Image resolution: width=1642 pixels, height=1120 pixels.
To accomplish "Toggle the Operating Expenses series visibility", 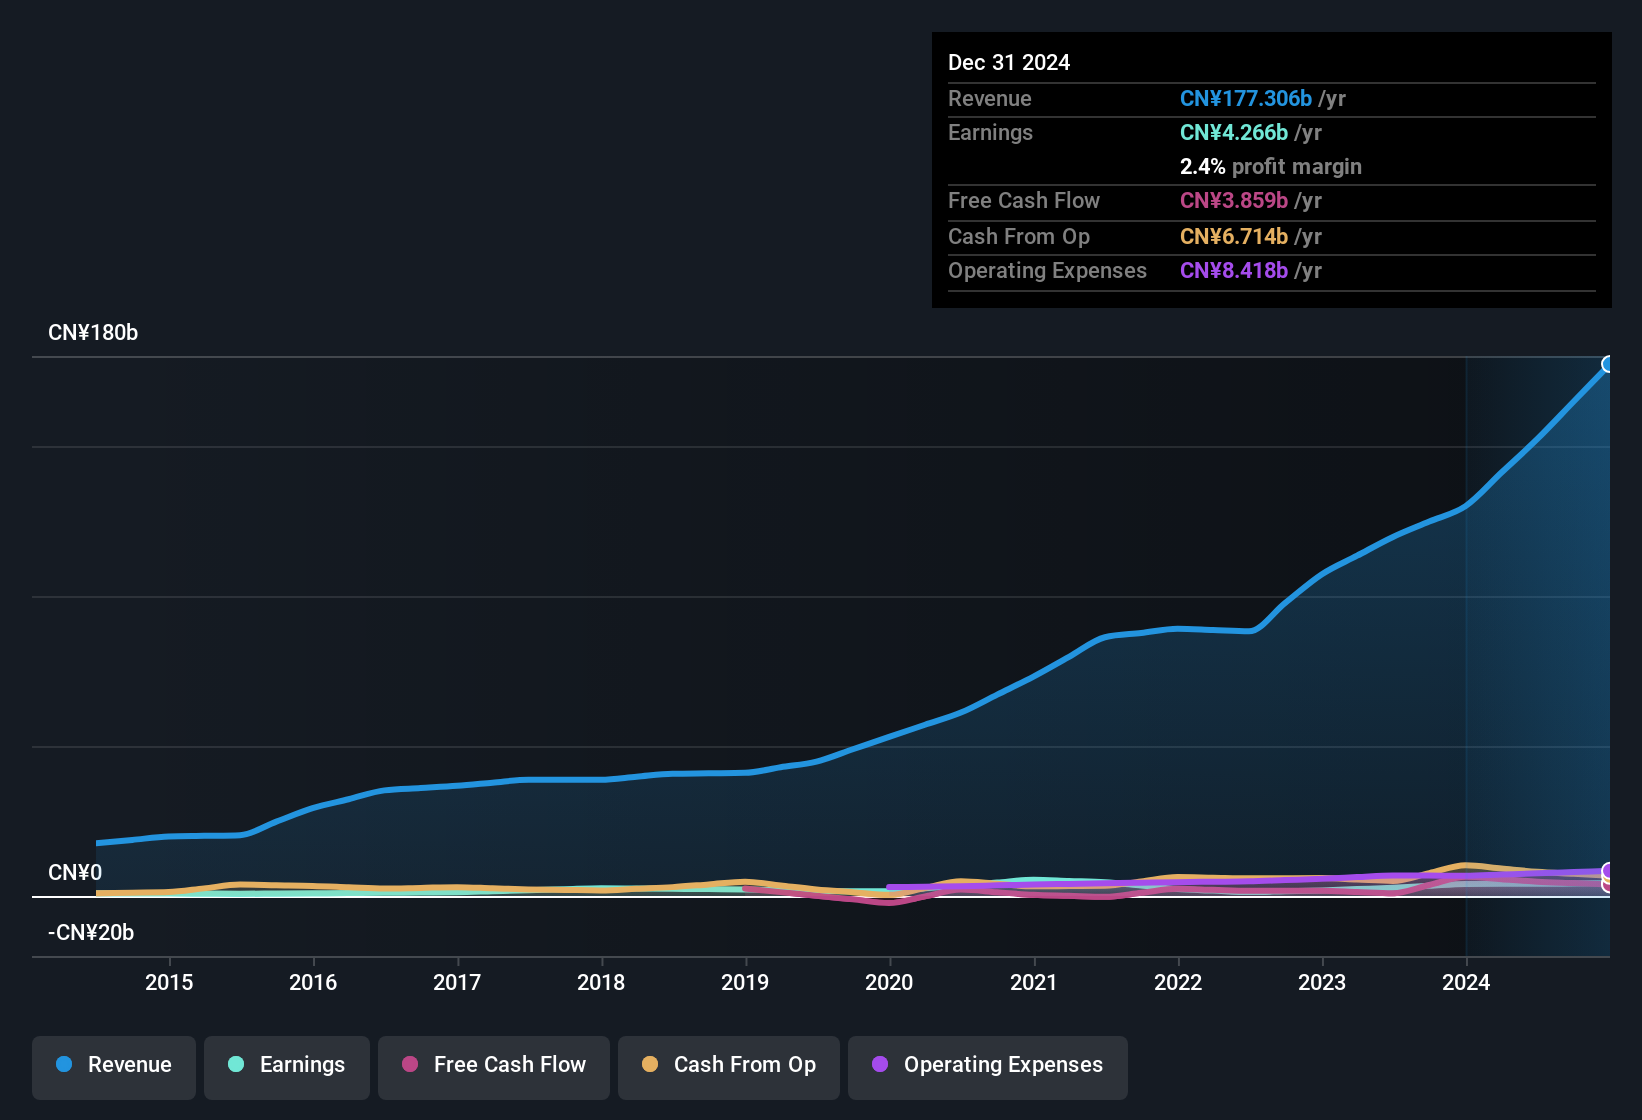I will point(987,1065).
